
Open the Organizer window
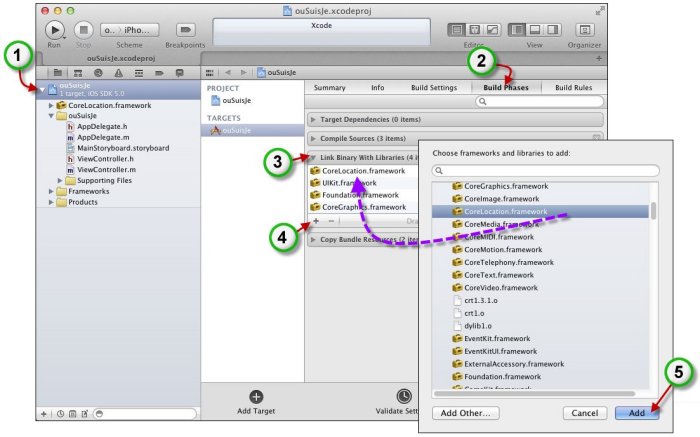(584, 30)
